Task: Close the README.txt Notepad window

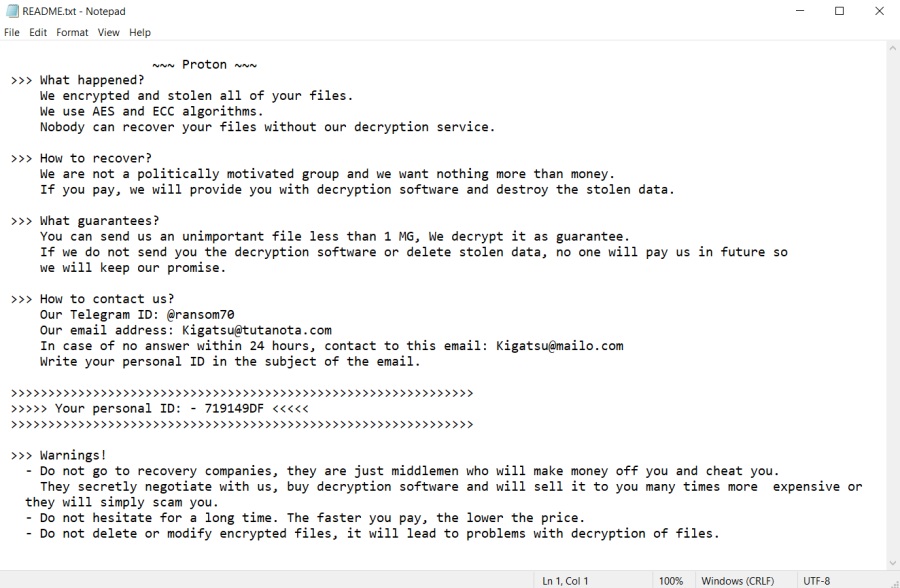Action: (879, 11)
